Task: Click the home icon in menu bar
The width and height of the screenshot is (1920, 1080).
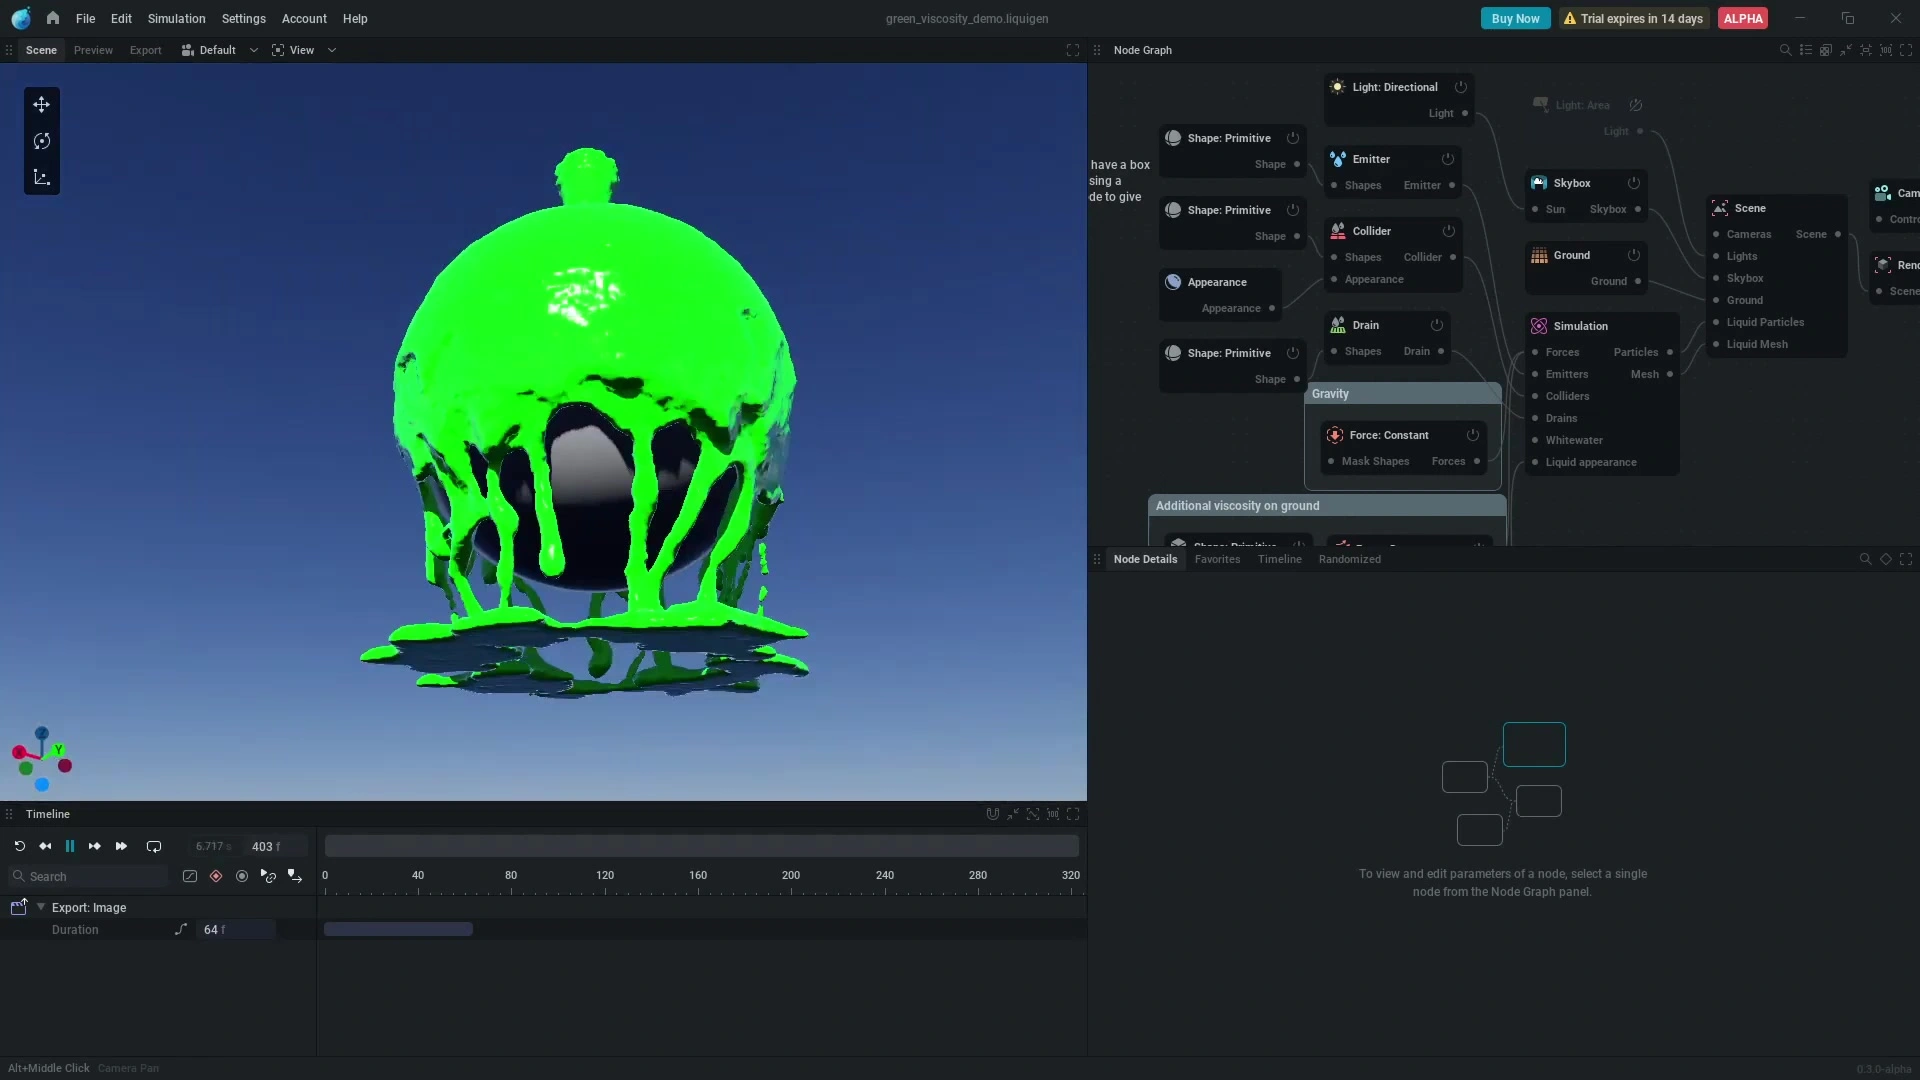Action: 53,18
